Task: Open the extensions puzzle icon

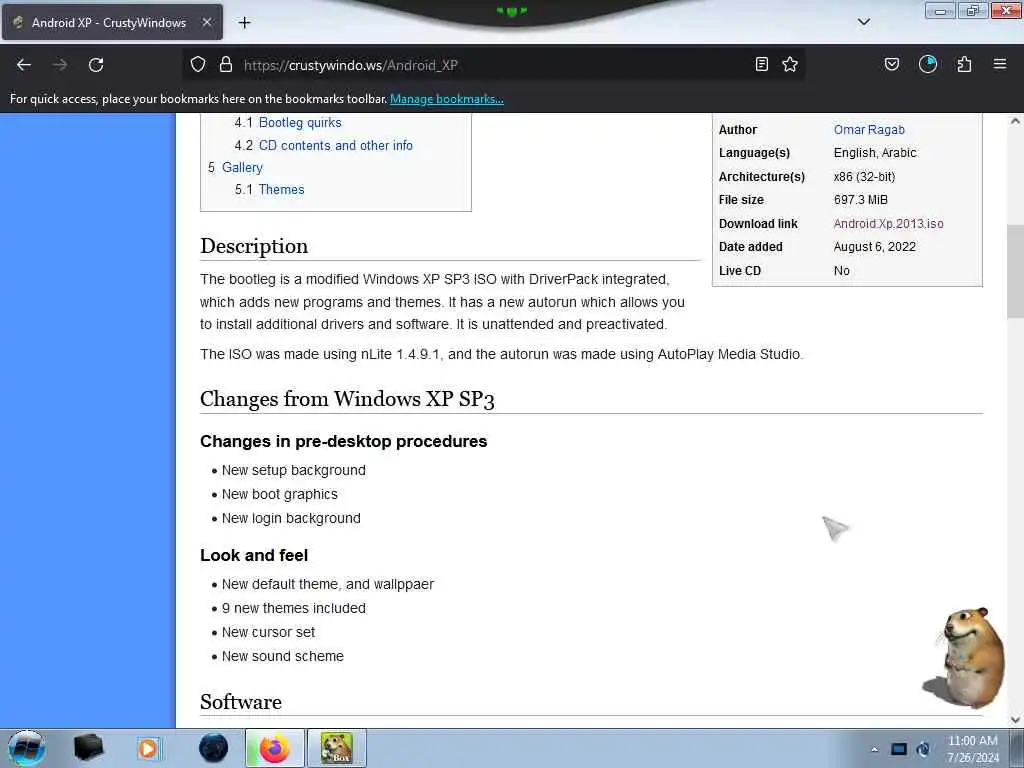Action: pyautogui.click(x=964, y=64)
